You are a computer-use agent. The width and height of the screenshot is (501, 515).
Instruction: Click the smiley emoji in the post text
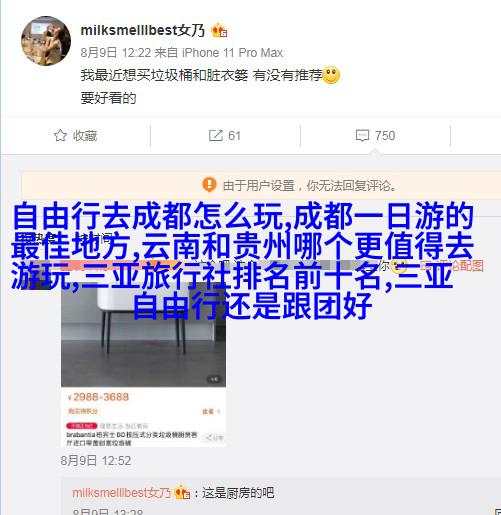pos(331,75)
